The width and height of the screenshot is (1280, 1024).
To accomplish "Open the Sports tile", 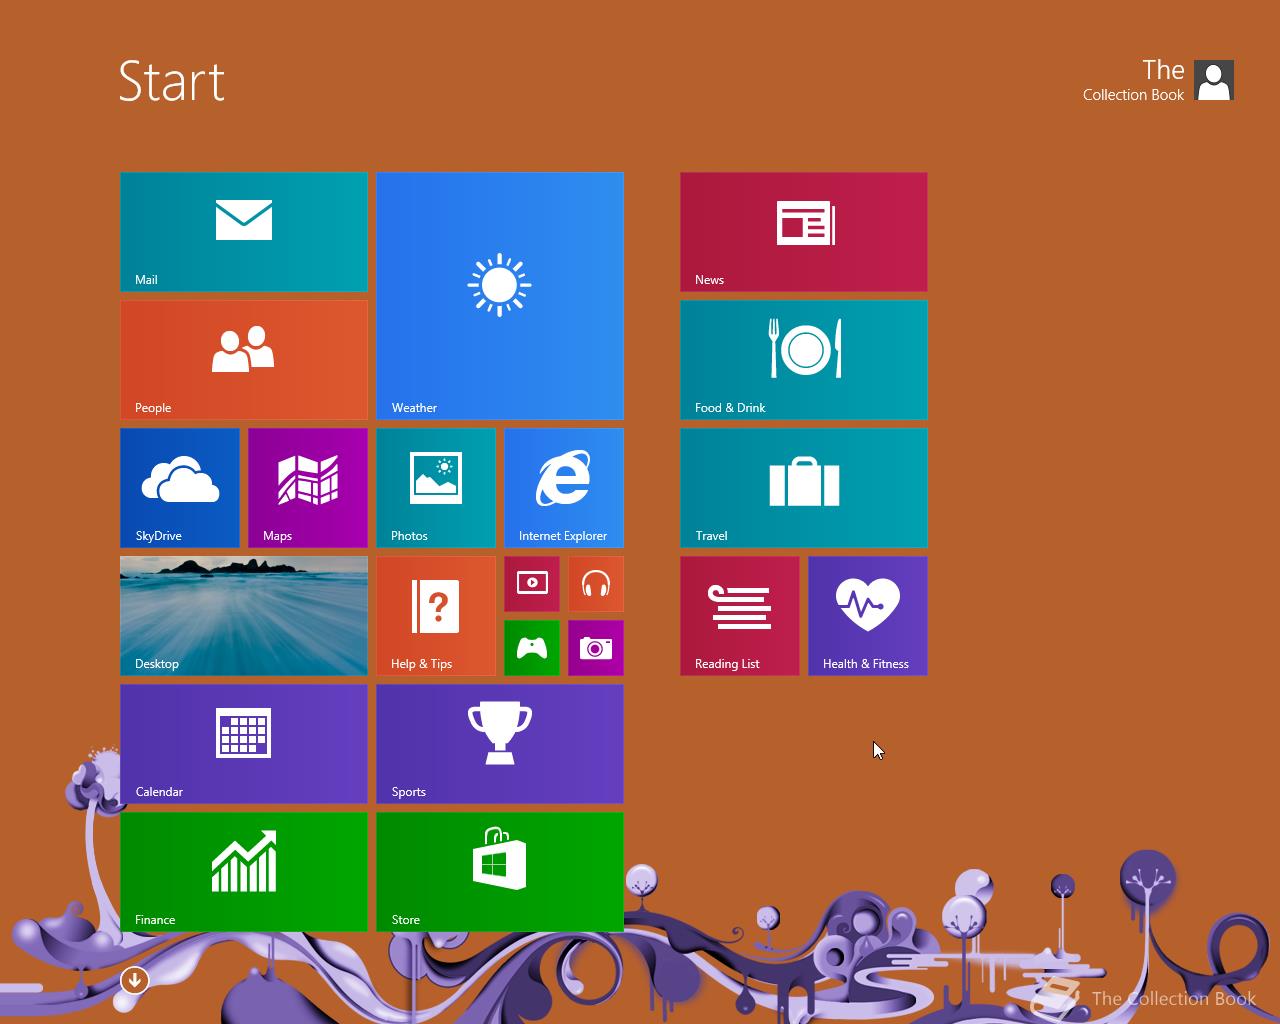I will [500, 744].
